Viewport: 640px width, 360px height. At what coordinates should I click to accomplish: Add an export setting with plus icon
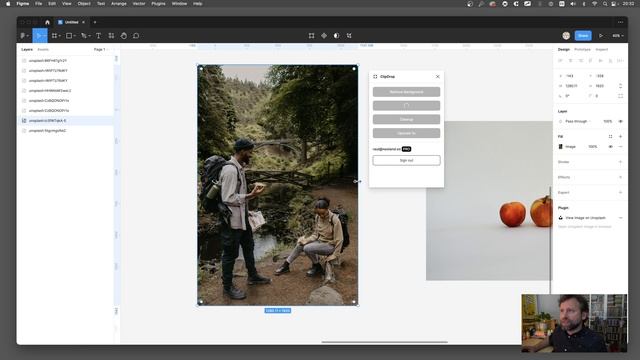click(x=620, y=192)
